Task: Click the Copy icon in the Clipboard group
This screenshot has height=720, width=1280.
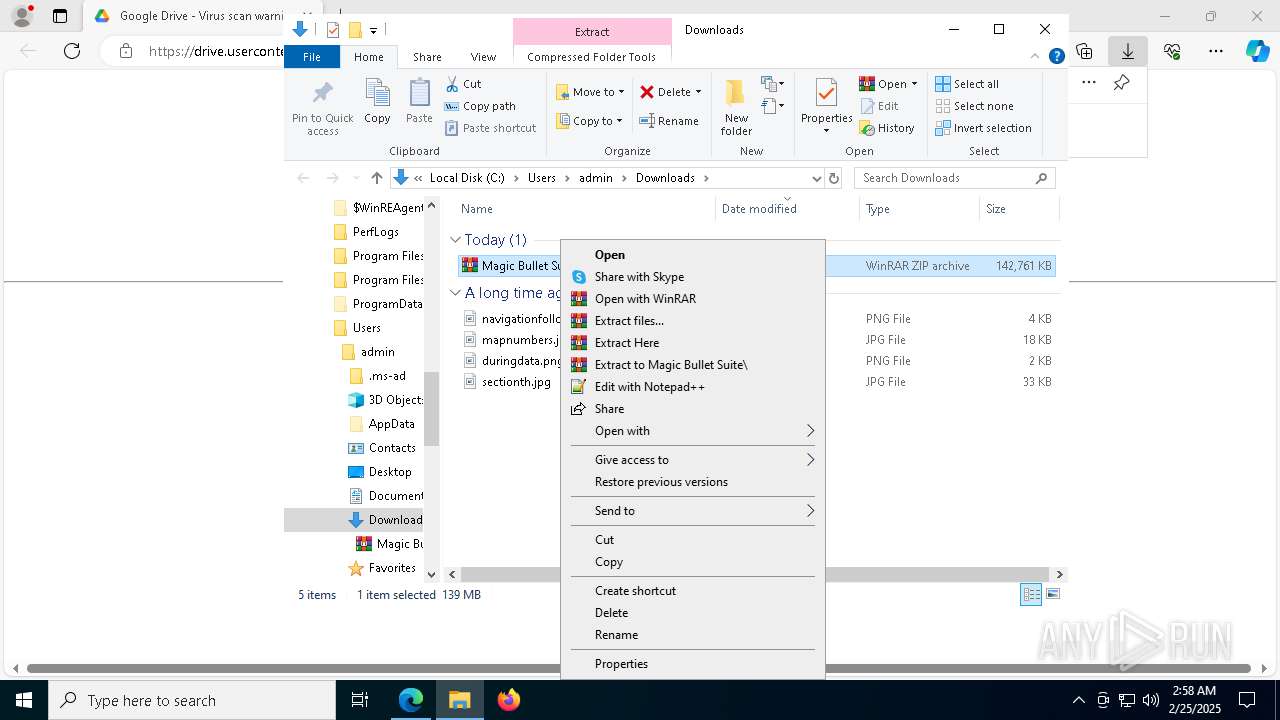Action: point(377,94)
